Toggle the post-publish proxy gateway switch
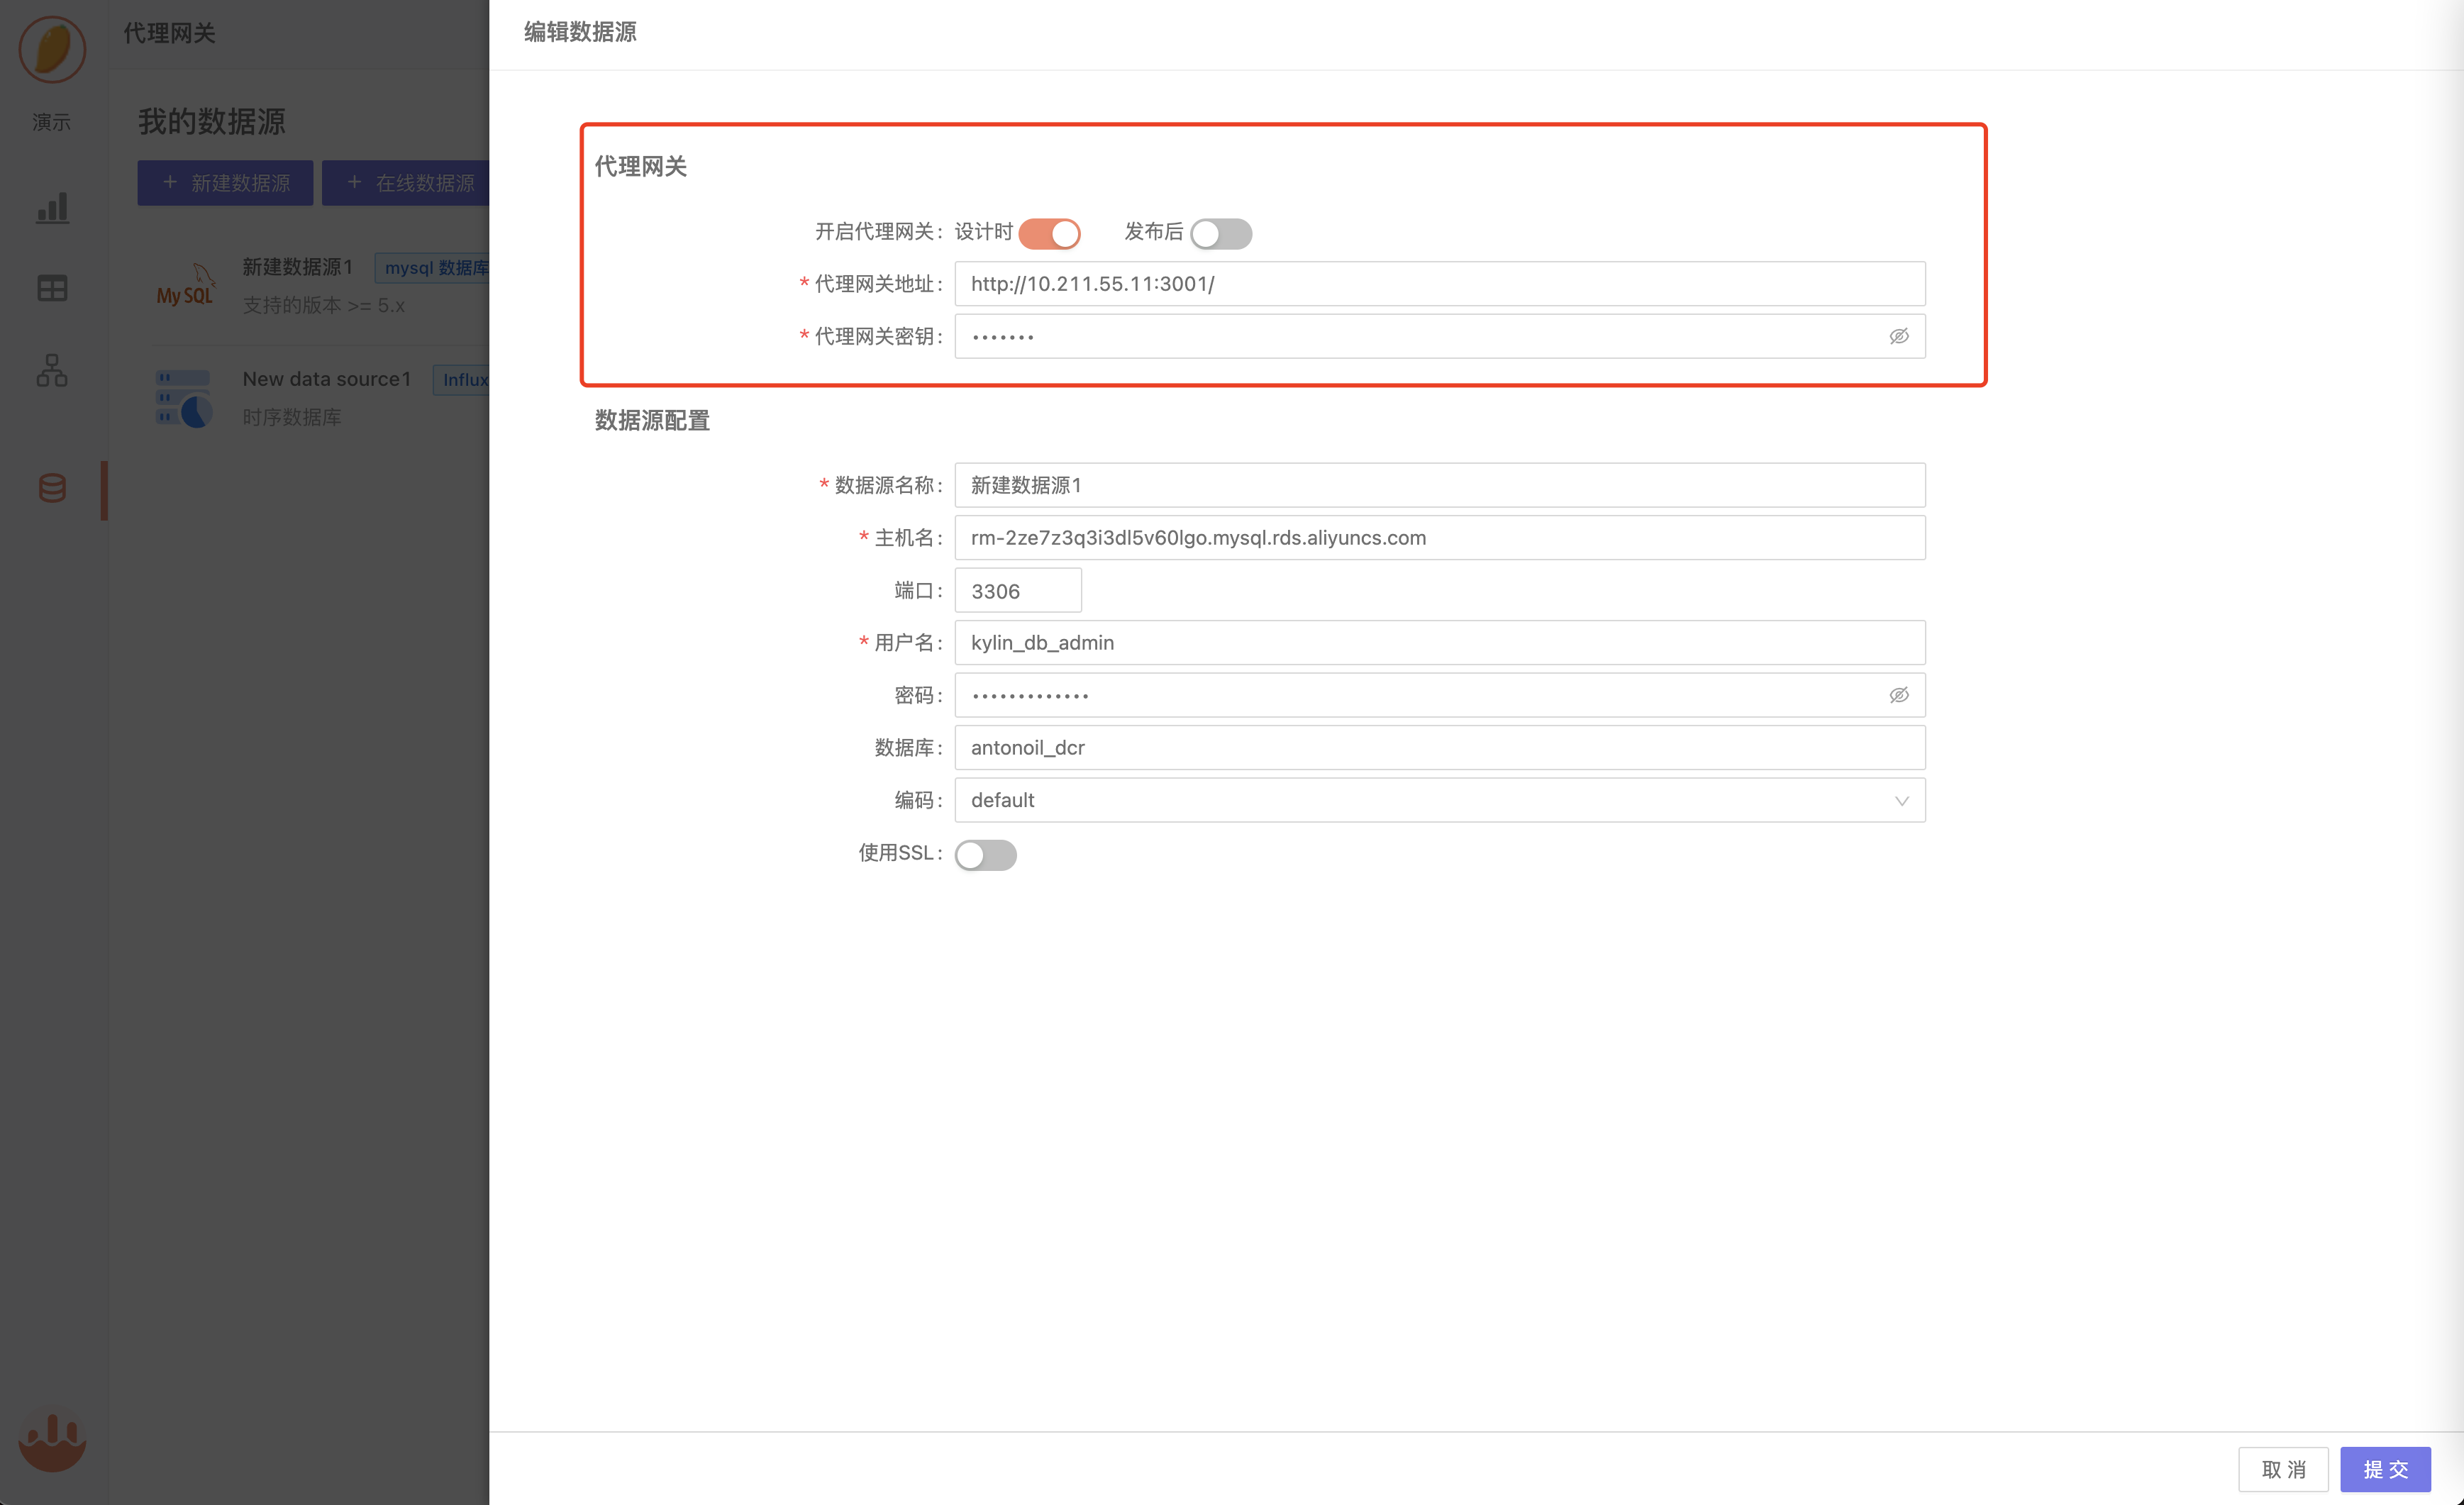The image size is (2464, 1505). (x=1220, y=233)
